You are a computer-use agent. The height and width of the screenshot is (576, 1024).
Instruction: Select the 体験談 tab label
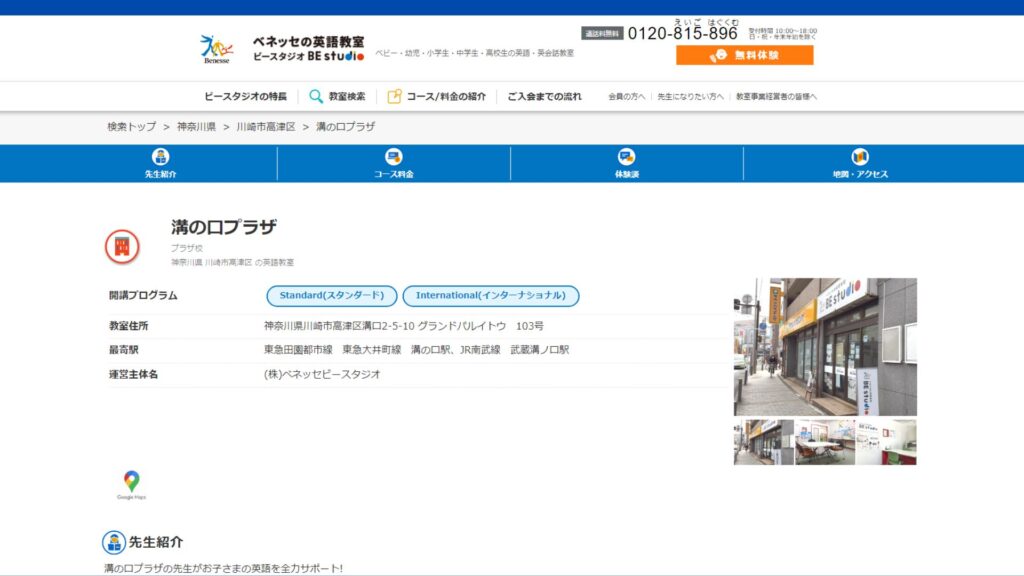point(626,174)
